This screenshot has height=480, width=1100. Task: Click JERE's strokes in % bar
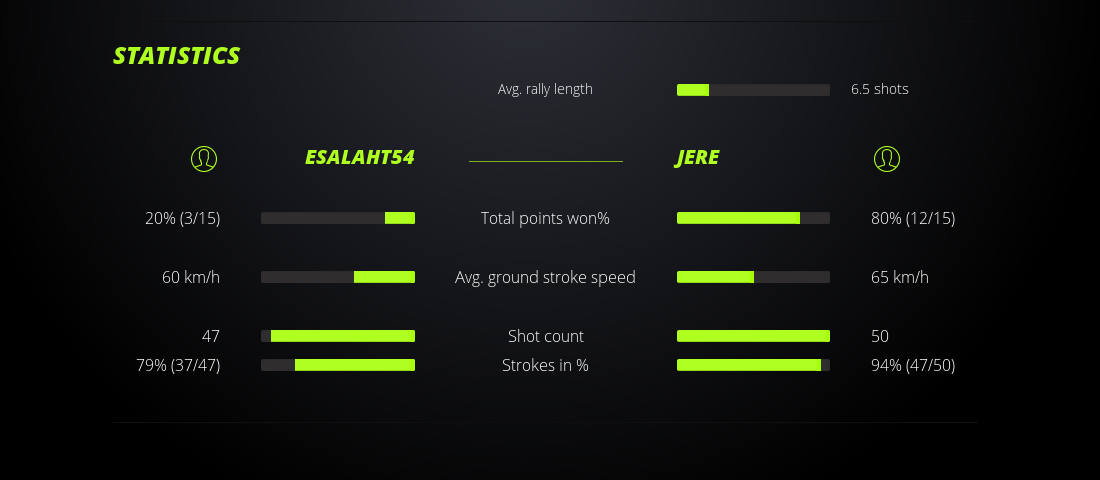[753, 365]
